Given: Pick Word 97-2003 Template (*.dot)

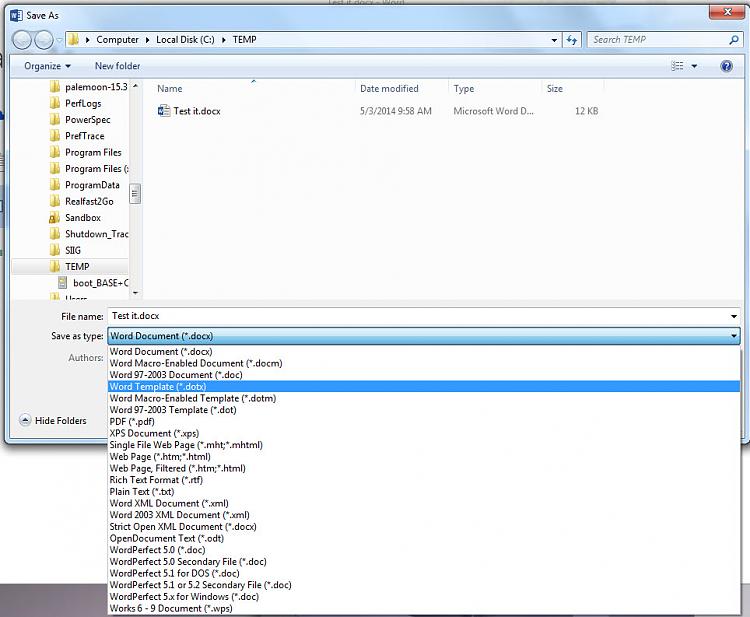Looking at the screenshot, I should [x=424, y=410].
